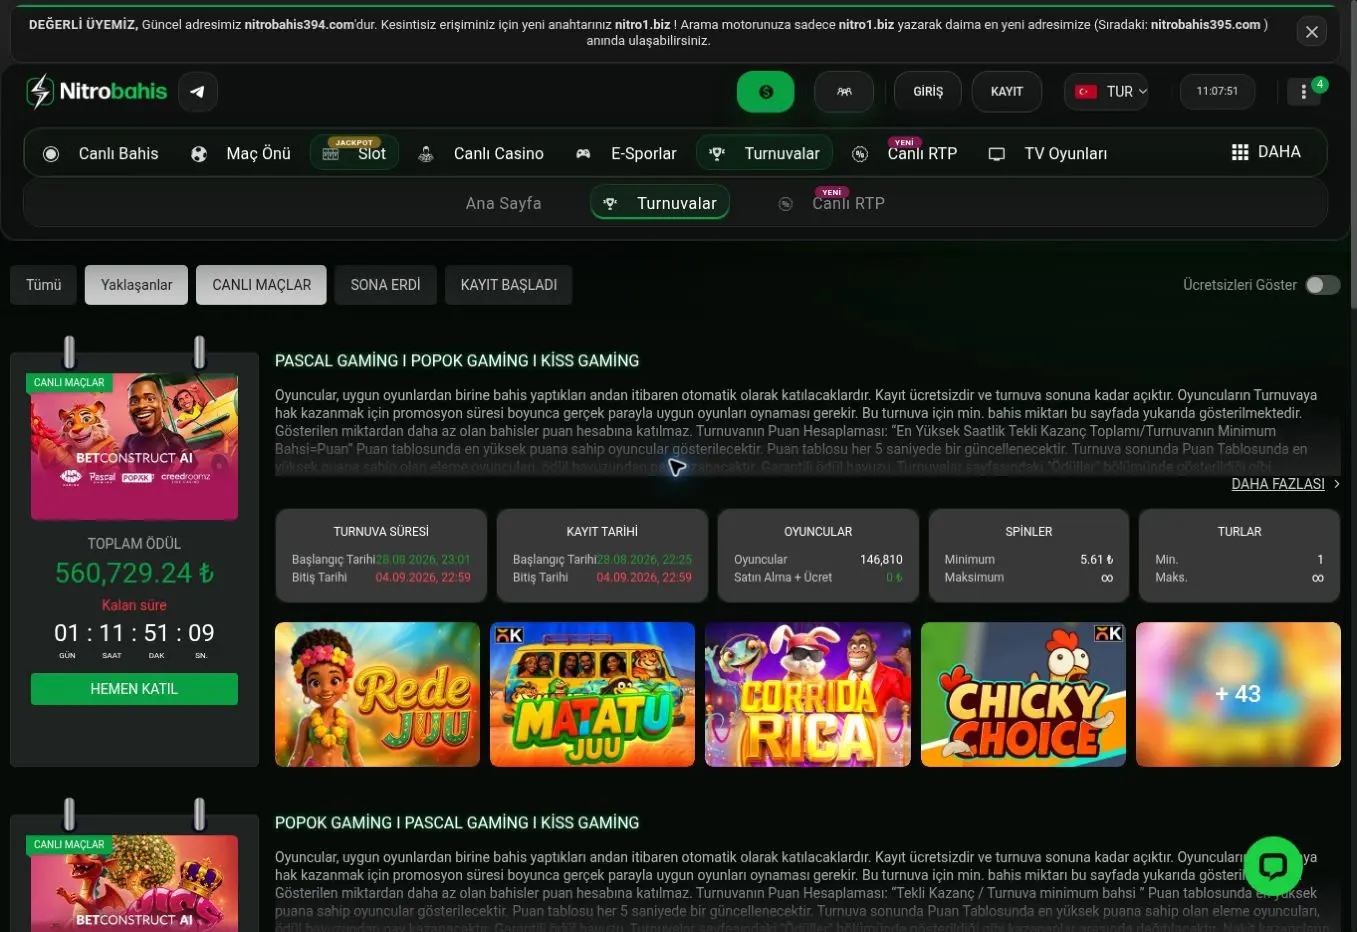
Task: Open the Canlı RTP sub-tab
Action: pos(832,203)
